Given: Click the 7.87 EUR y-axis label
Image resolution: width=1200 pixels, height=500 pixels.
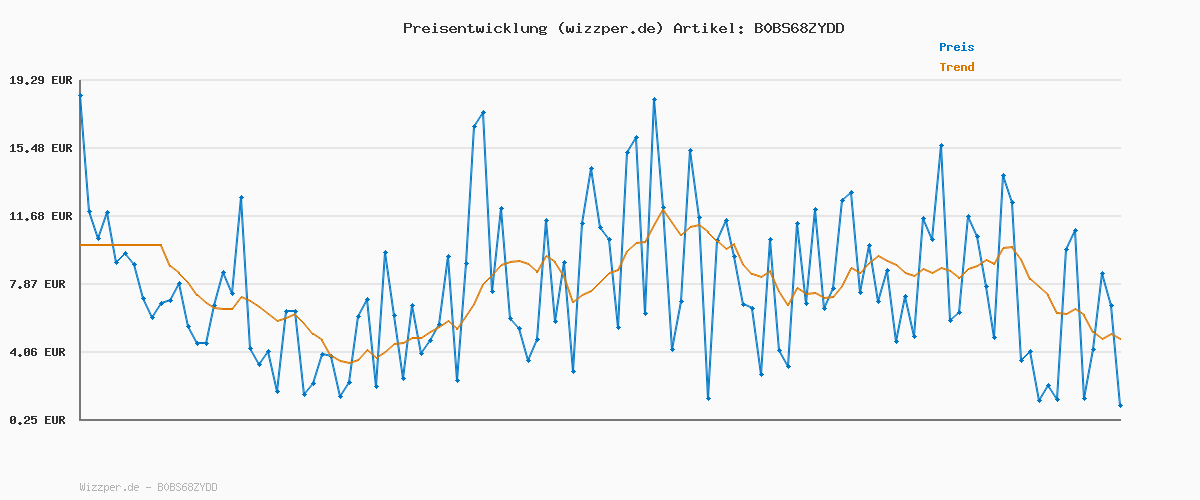Looking at the screenshot, I should coord(41,284).
